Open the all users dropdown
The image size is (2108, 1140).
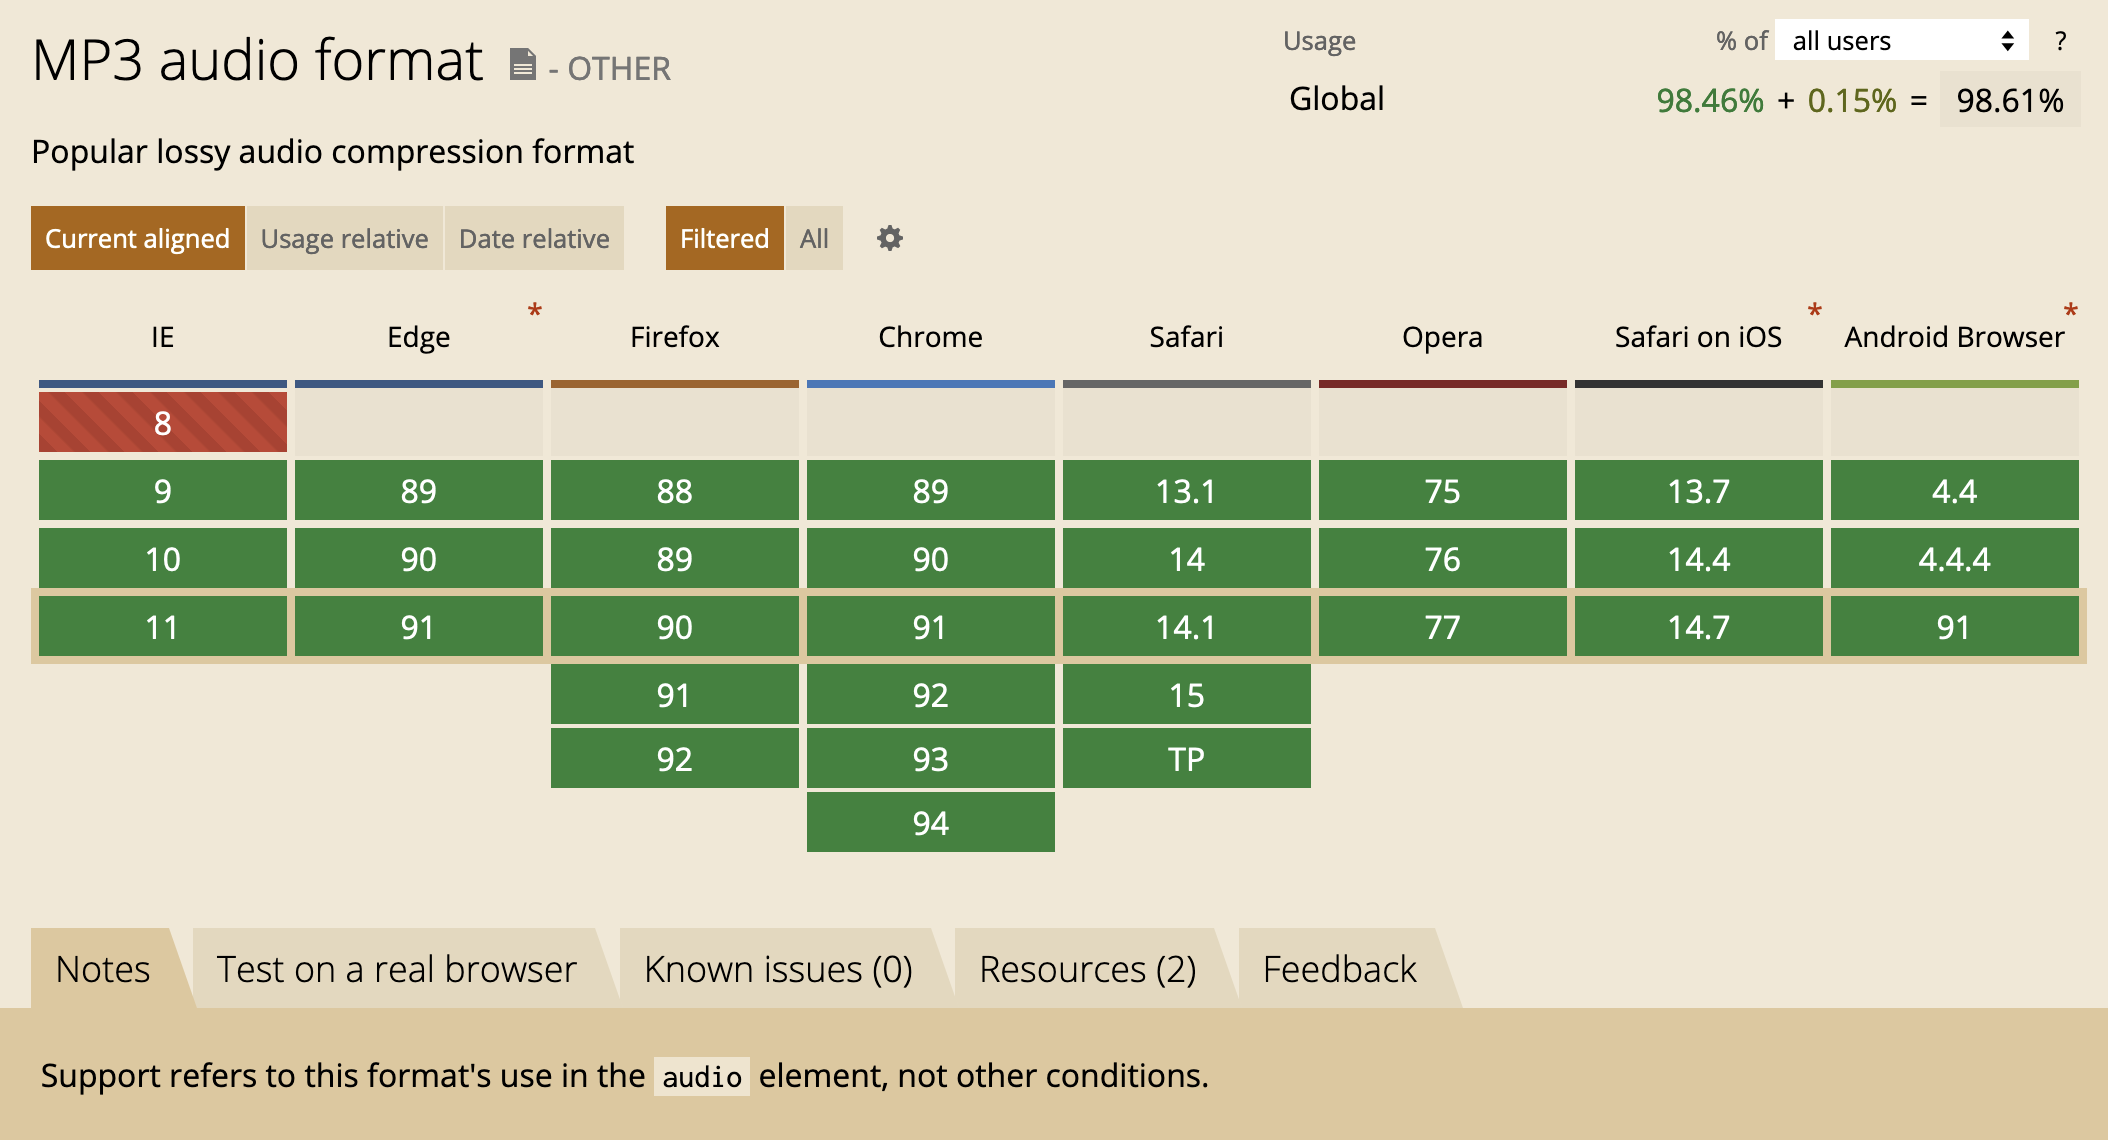tap(1901, 41)
